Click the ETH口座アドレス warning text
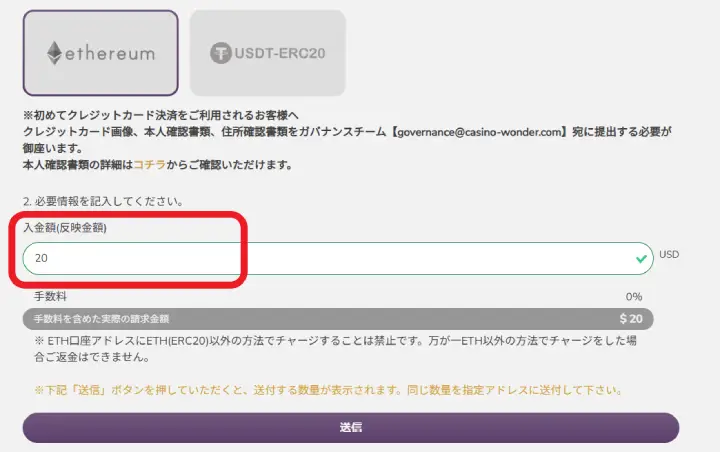Image resolution: width=720 pixels, height=452 pixels. click(x=335, y=349)
